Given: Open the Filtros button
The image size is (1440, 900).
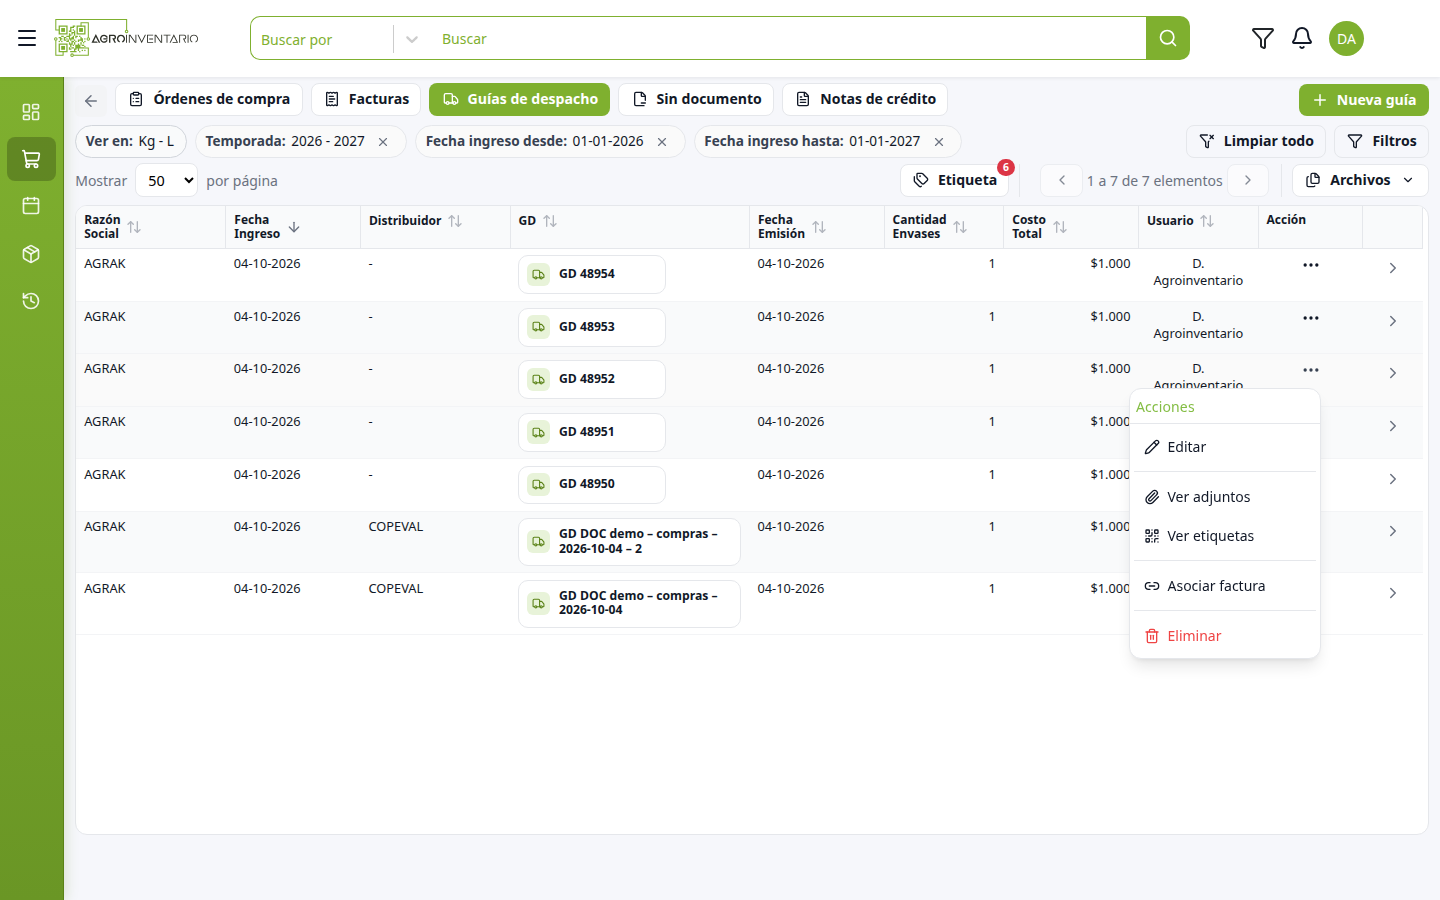Looking at the screenshot, I should [x=1381, y=142].
